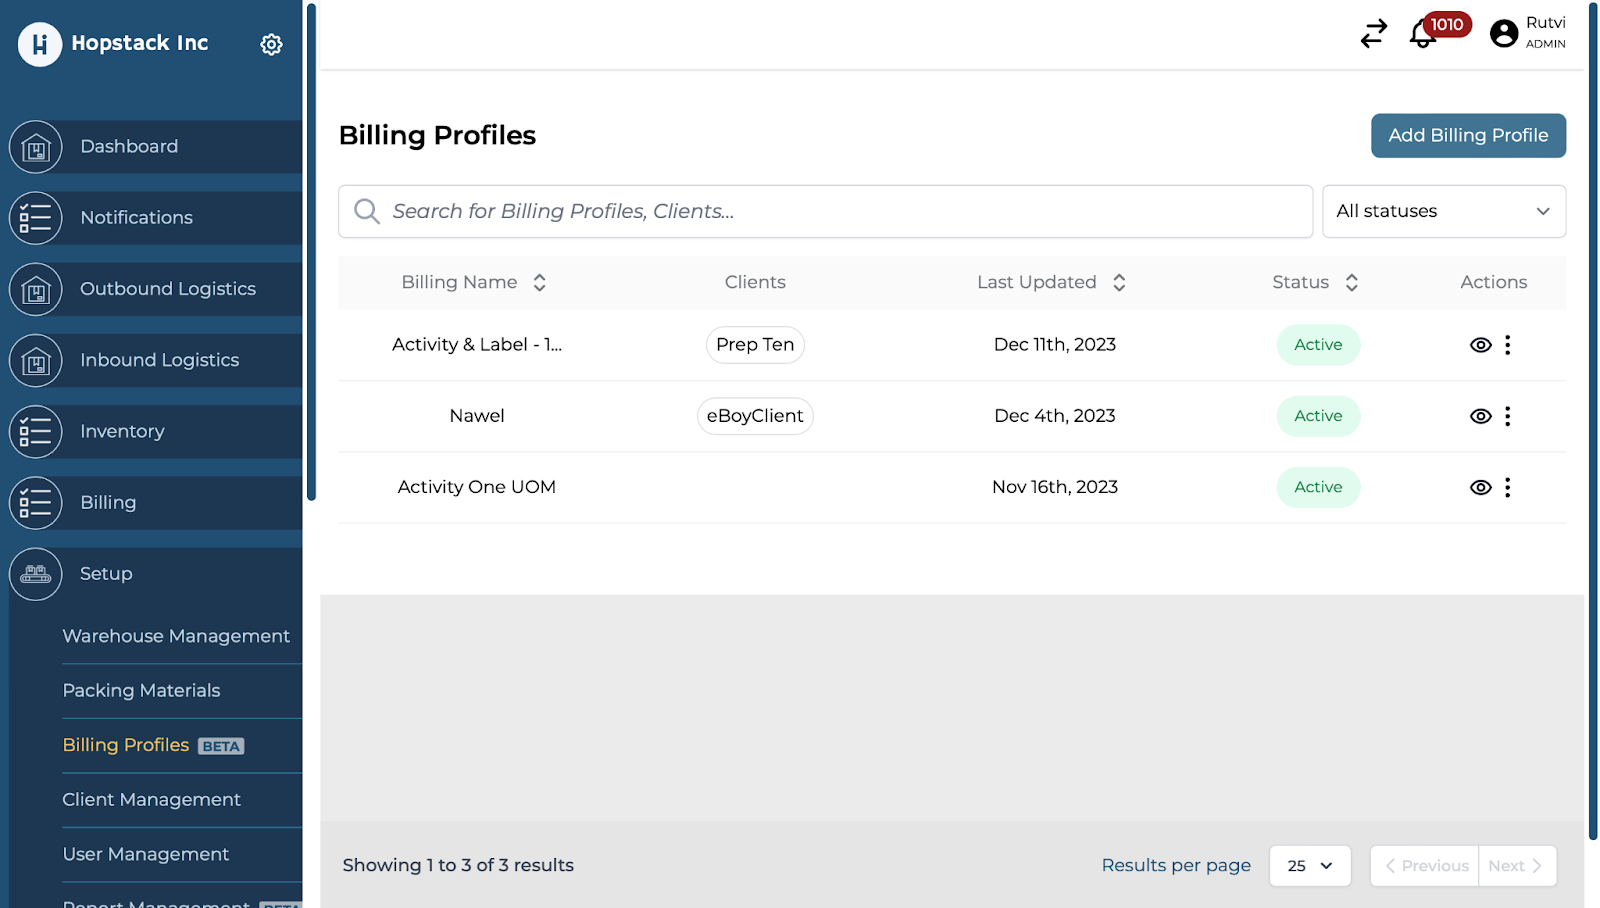
Task: Click the Add Billing Profile button
Action: [1467, 135]
